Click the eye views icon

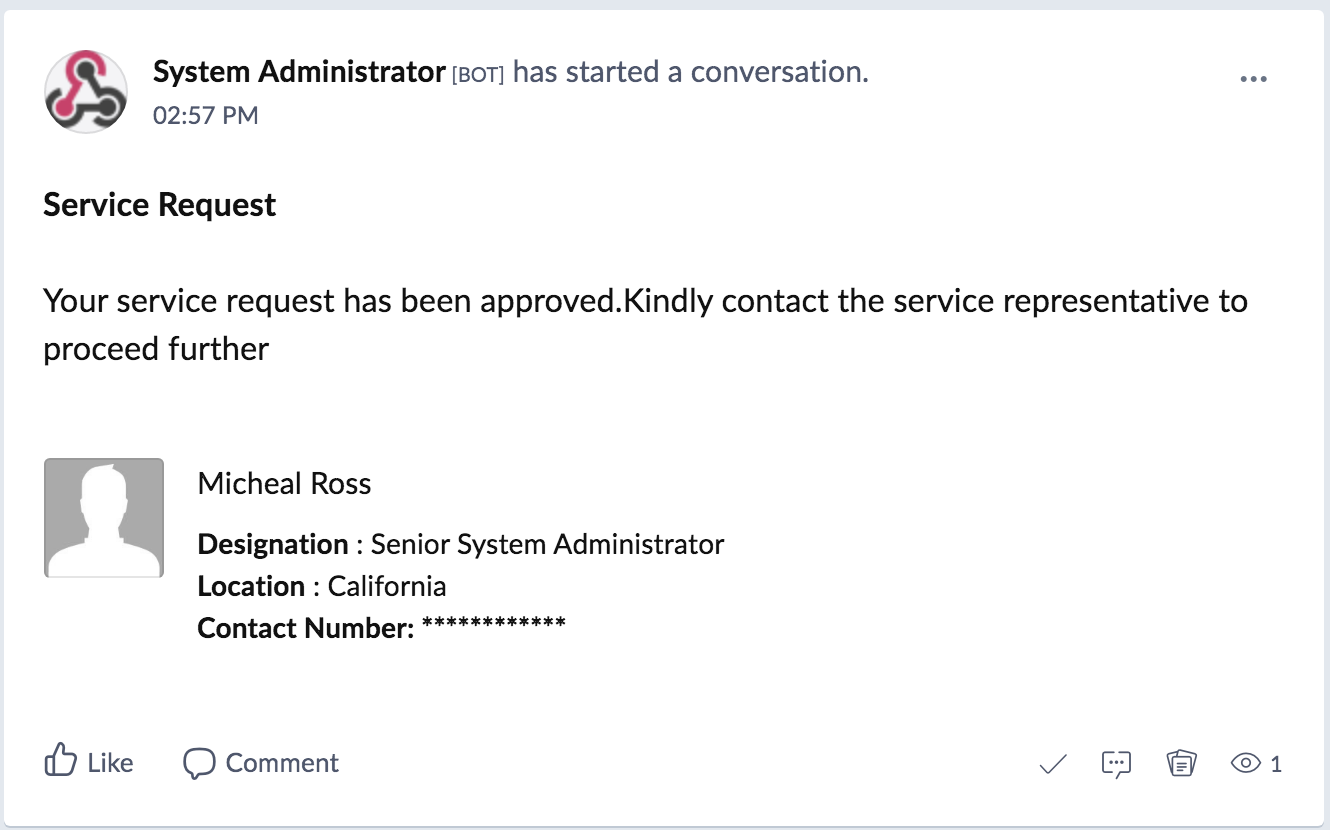1245,764
